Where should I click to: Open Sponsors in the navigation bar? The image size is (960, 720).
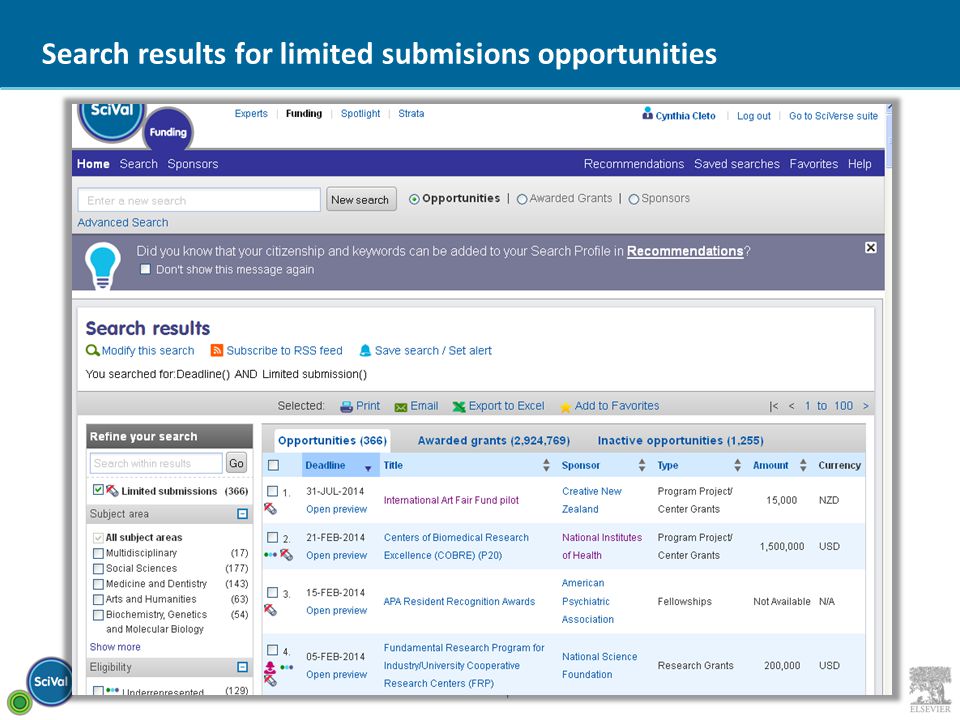(x=193, y=163)
